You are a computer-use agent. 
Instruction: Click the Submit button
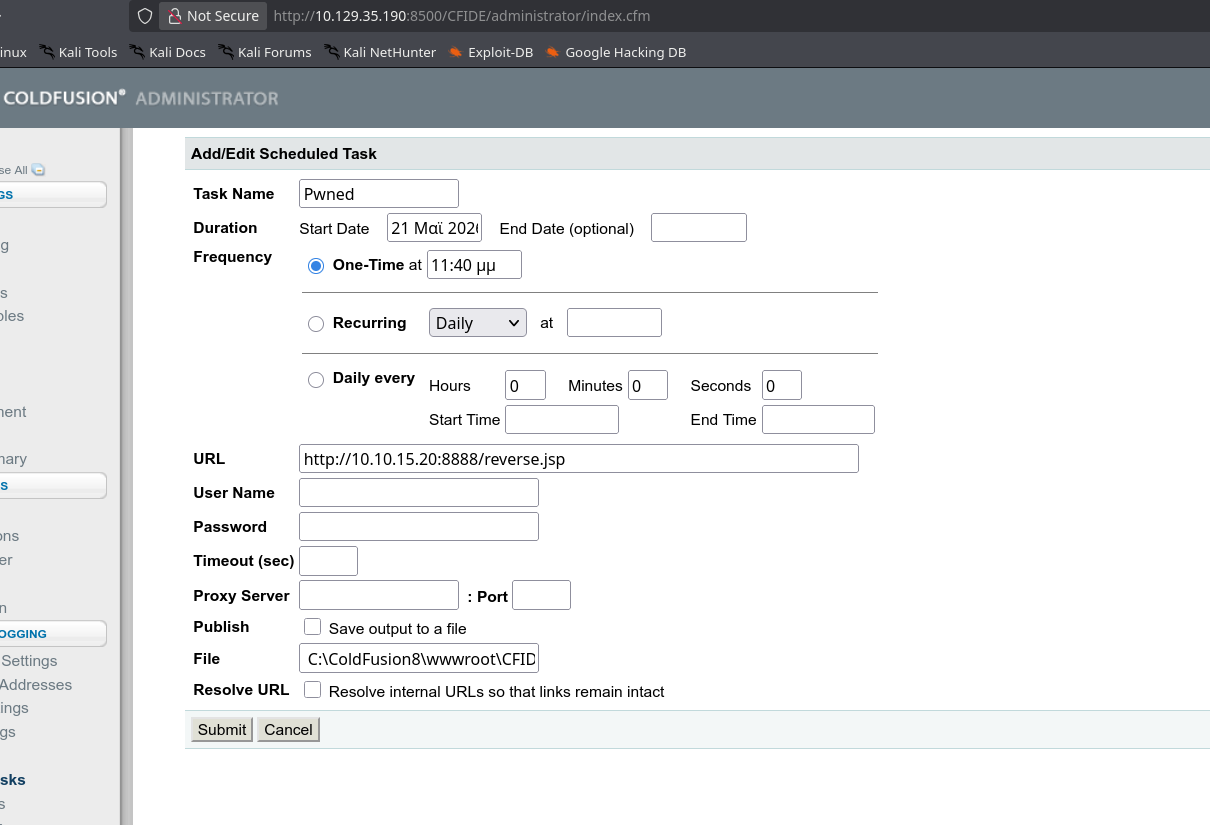point(222,729)
